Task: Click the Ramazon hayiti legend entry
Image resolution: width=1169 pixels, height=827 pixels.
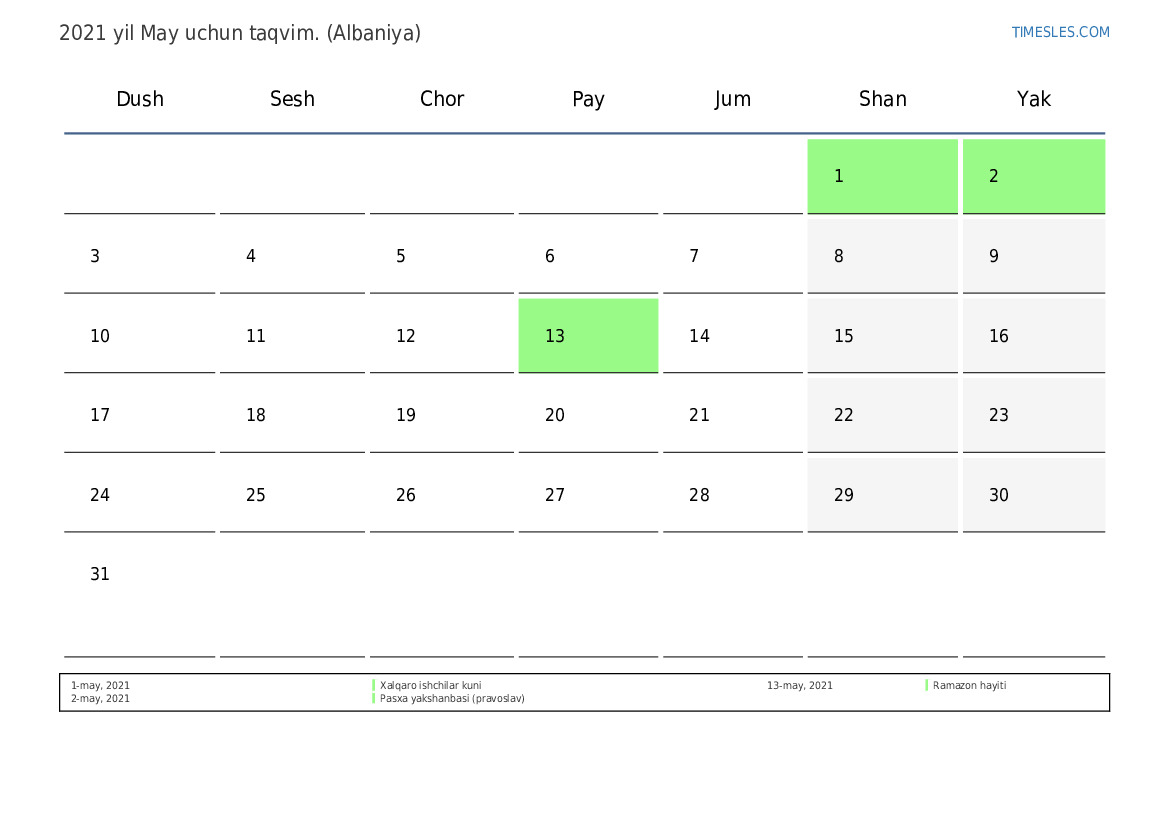Action: pyautogui.click(x=969, y=686)
